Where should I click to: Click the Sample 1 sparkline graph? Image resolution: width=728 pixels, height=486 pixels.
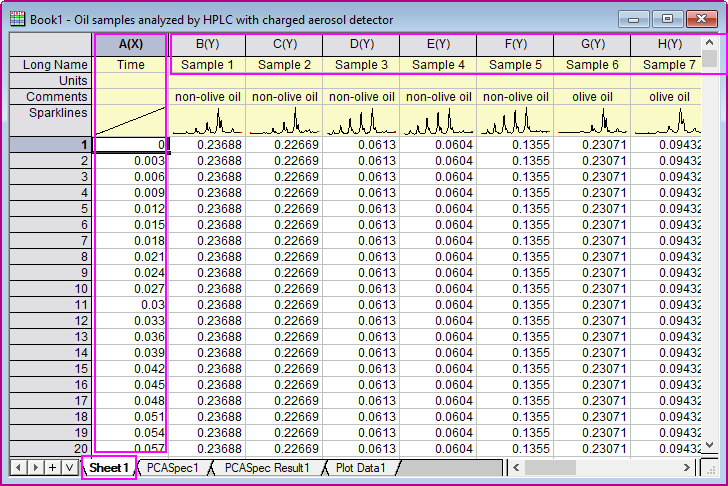[x=207, y=120]
